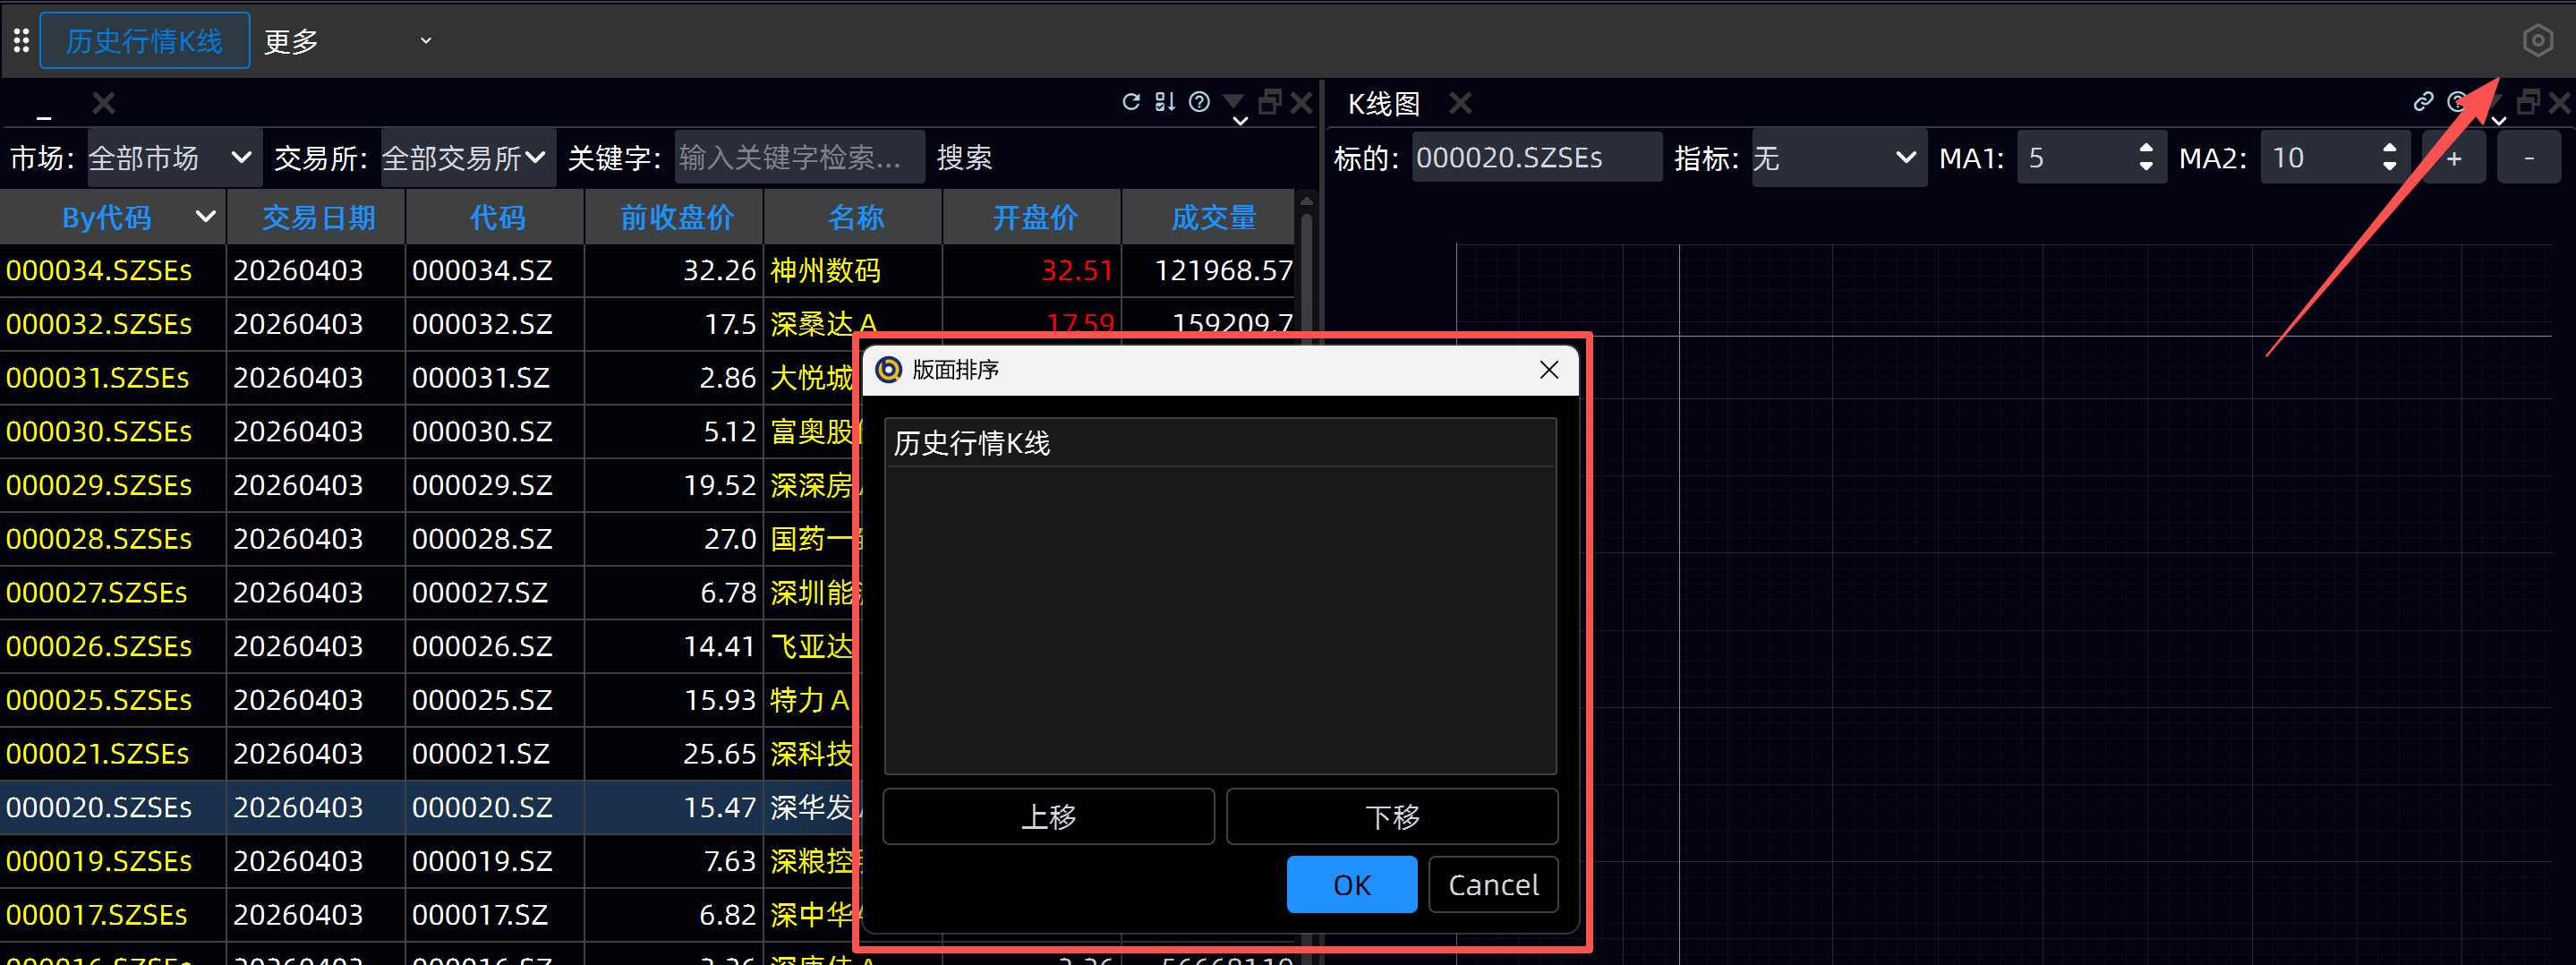Open the By代码 column dropdown
The width and height of the screenshot is (2576, 965).
[205, 217]
